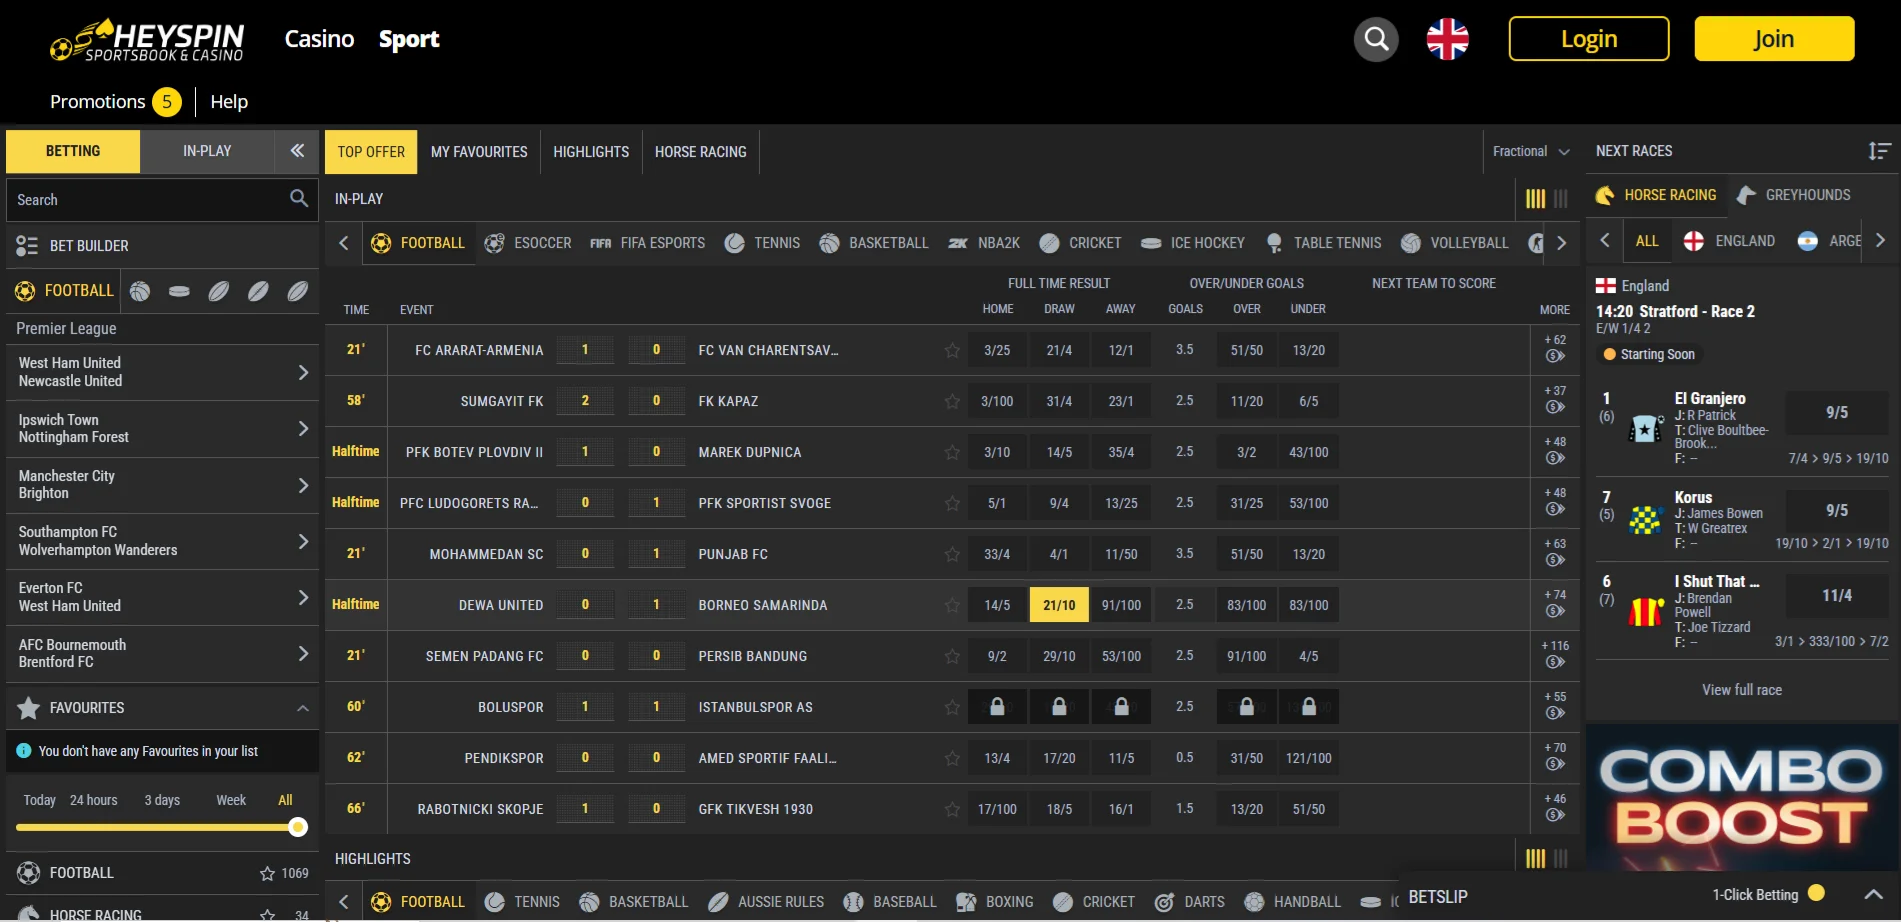Collapse the Favourites section
1901x922 pixels.
click(303, 708)
